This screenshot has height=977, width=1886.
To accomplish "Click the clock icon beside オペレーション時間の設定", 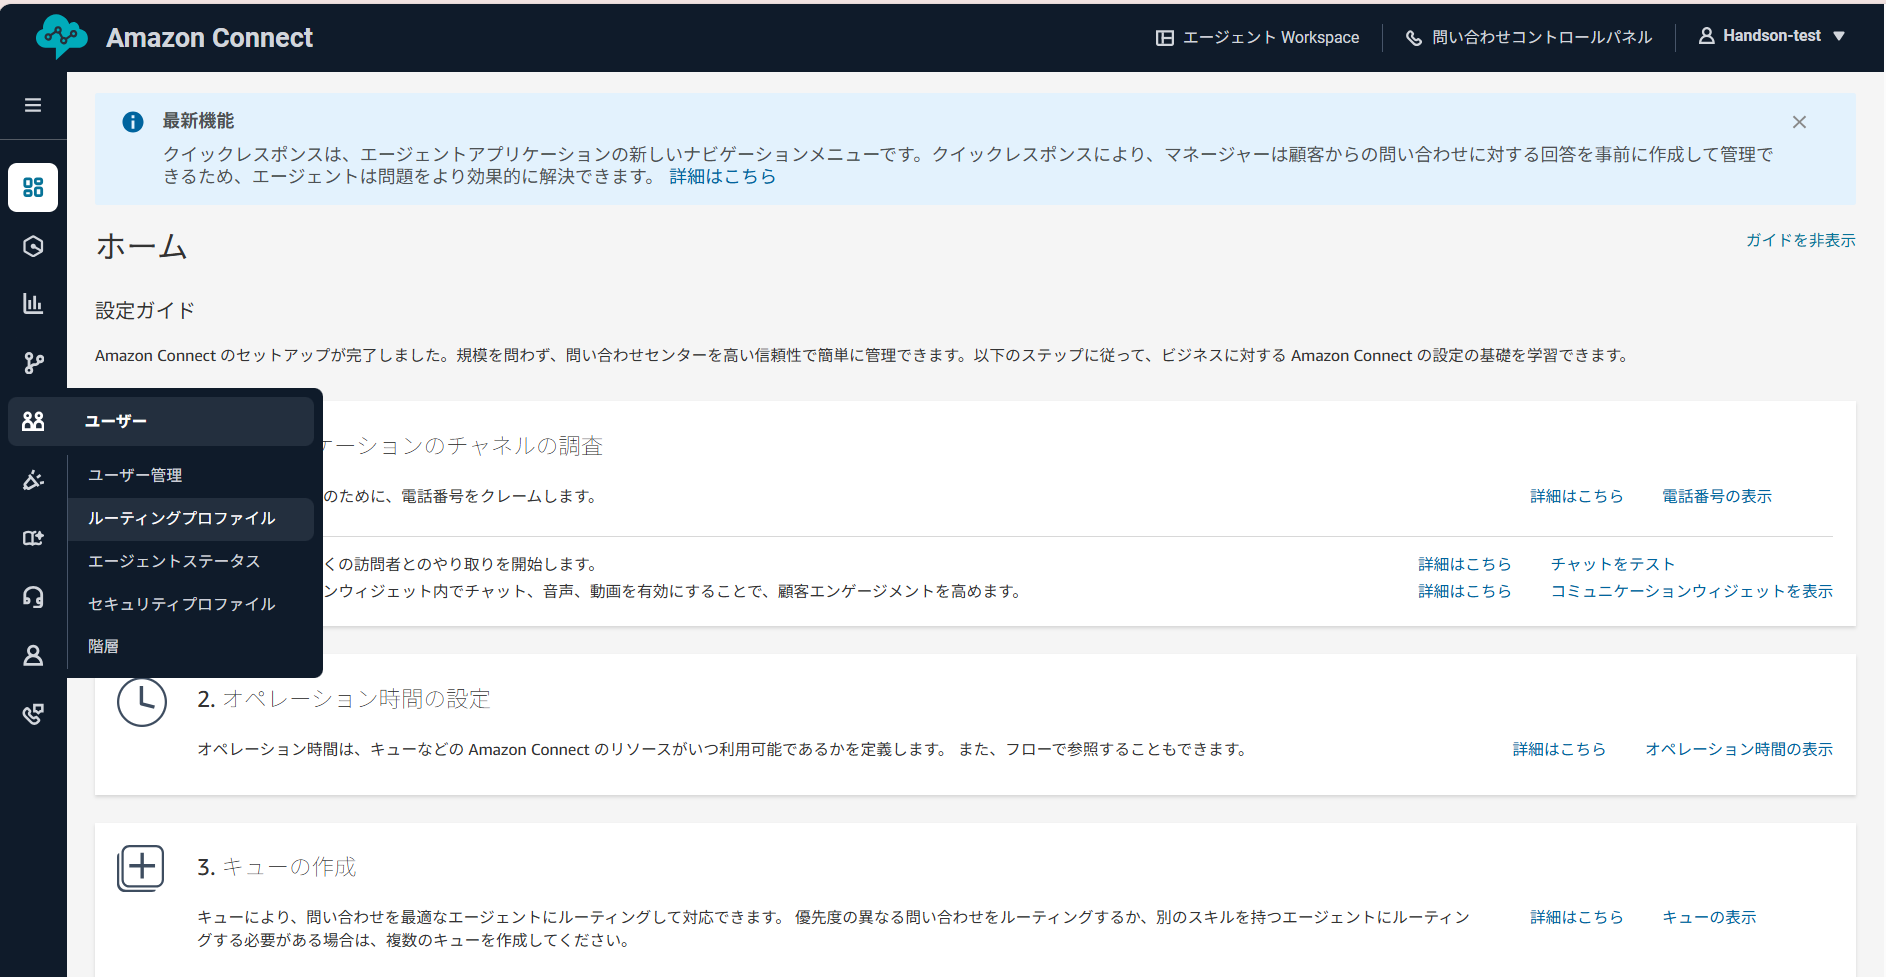I will tap(141, 701).
